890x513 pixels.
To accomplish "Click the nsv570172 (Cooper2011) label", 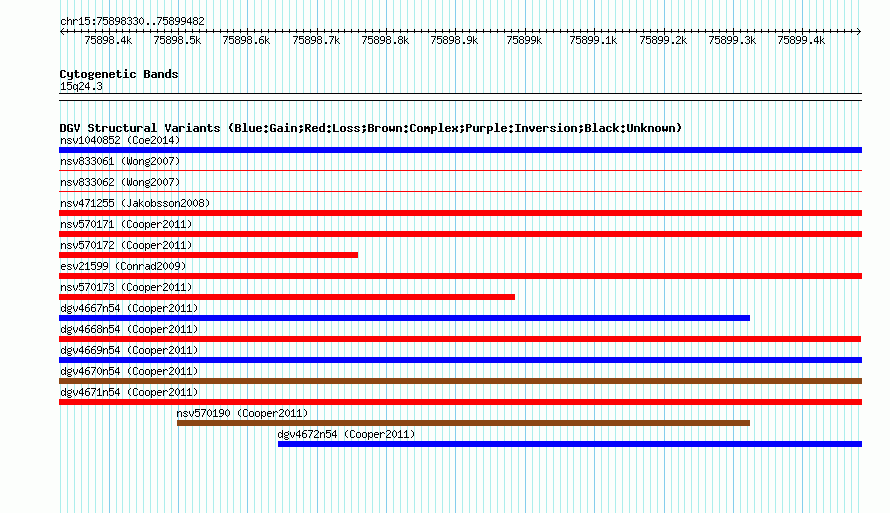I will [126, 245].
